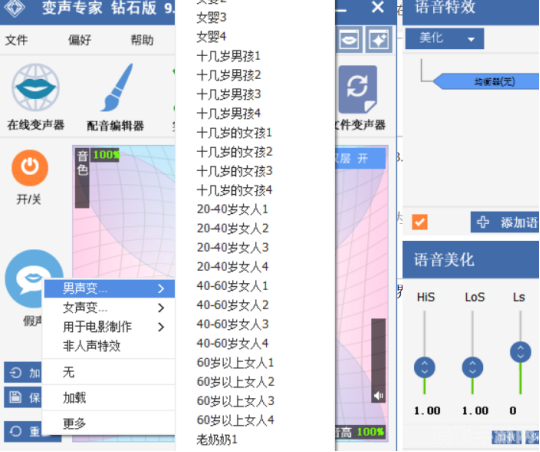Viewport: 540px width, 452px height.
Task: Select 40-60岁女人1 preset
Action: (232, 286)
